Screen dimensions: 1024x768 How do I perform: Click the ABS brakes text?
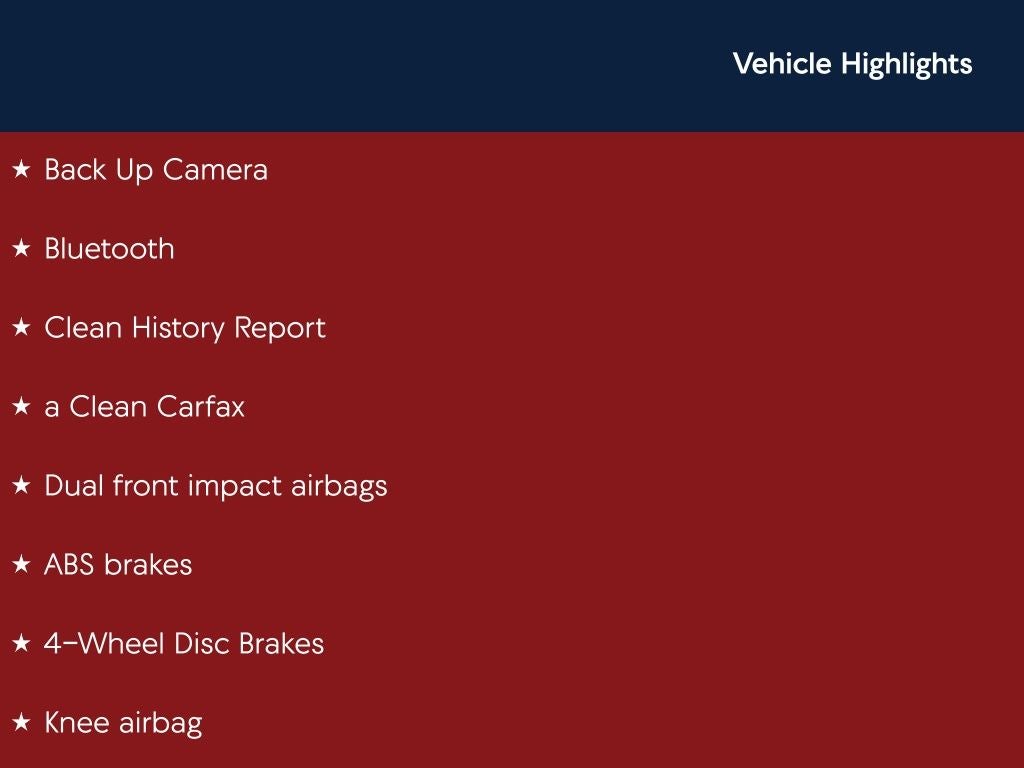118,565
